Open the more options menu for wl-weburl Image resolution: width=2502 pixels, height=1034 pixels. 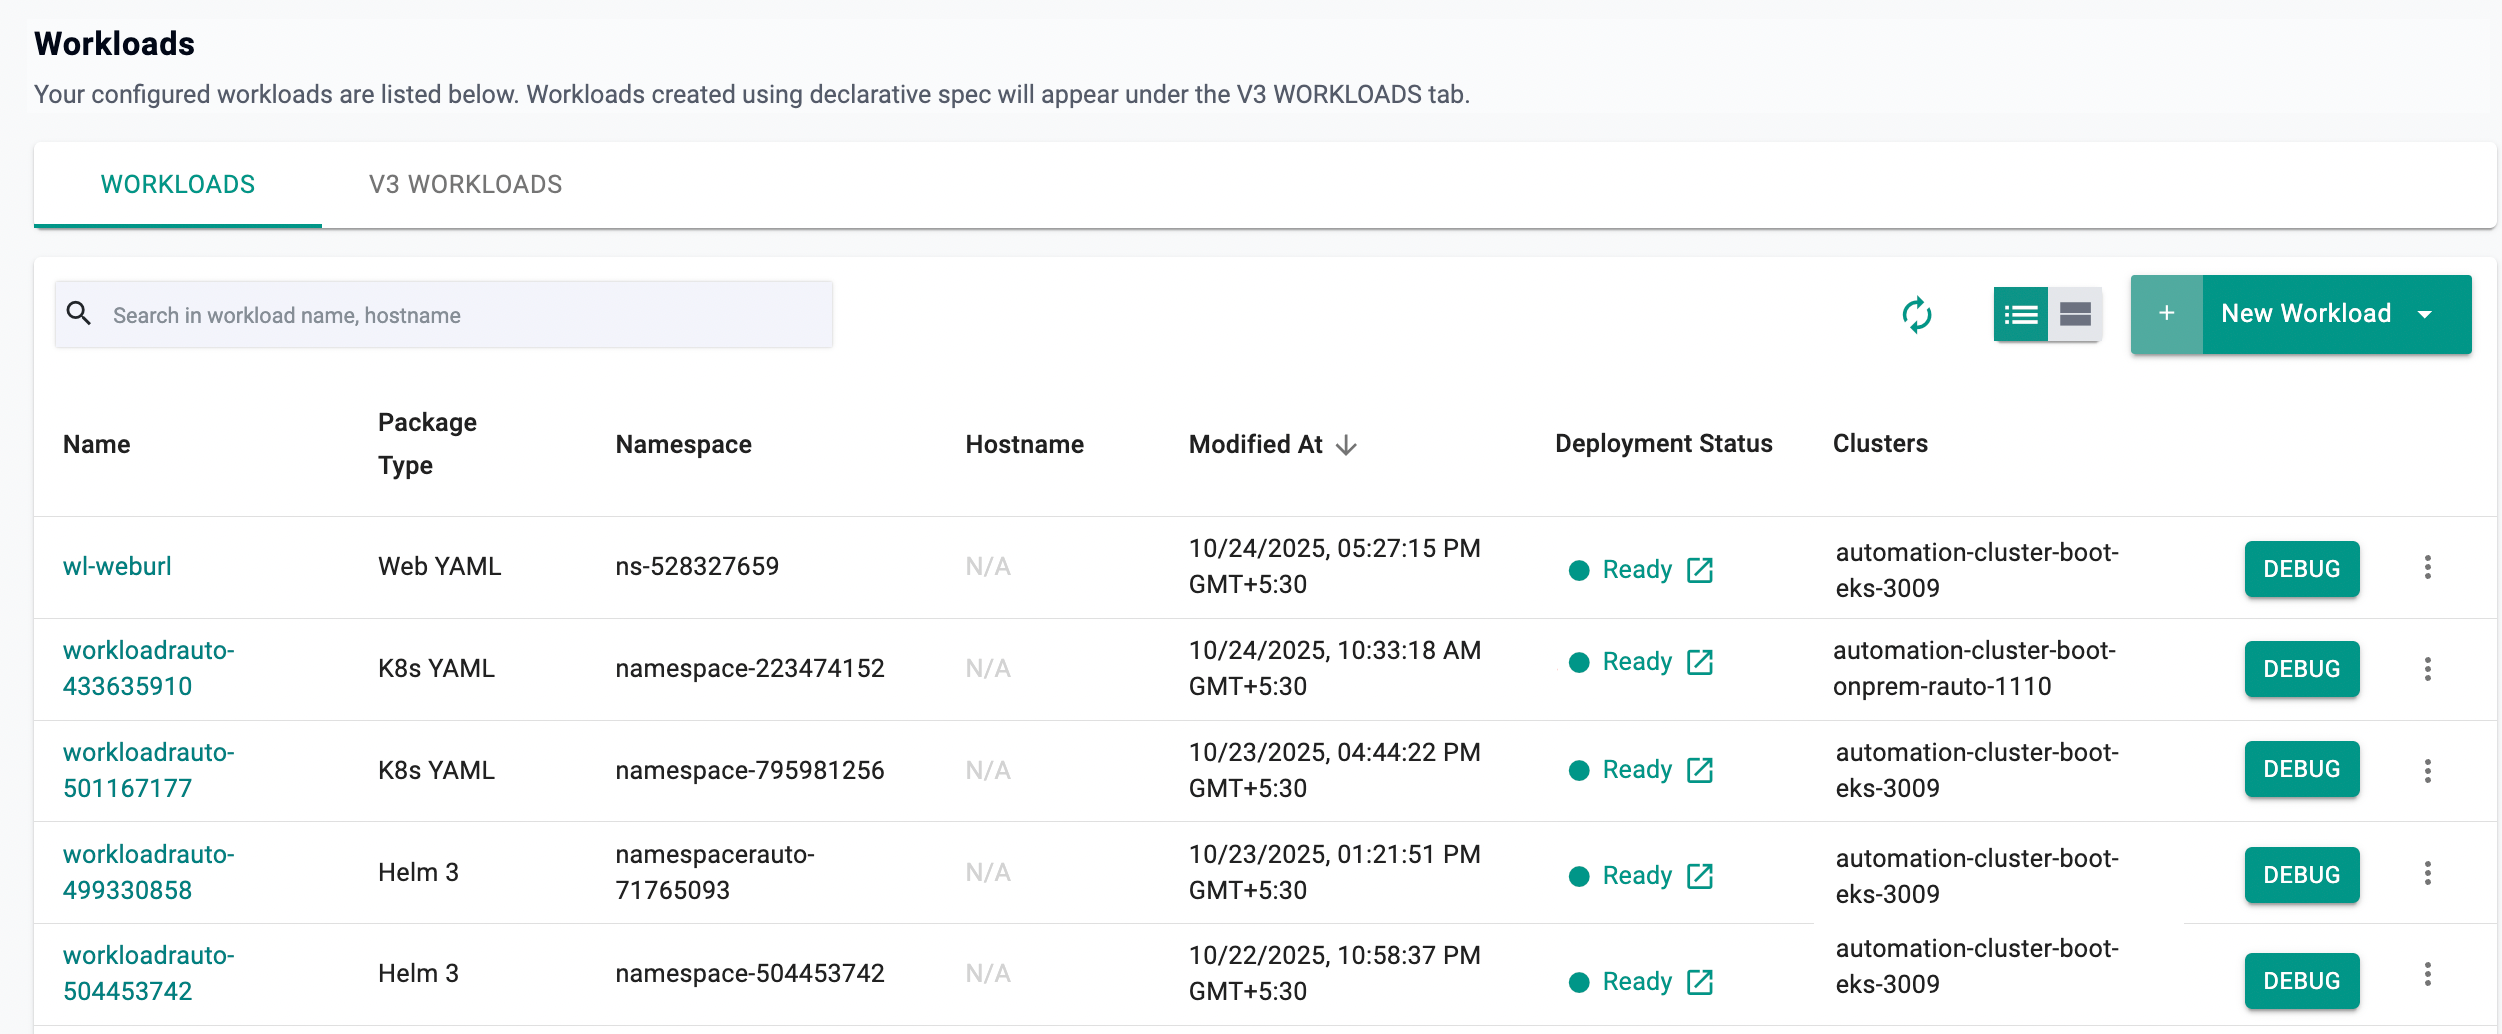click(x=2427, y=568)
